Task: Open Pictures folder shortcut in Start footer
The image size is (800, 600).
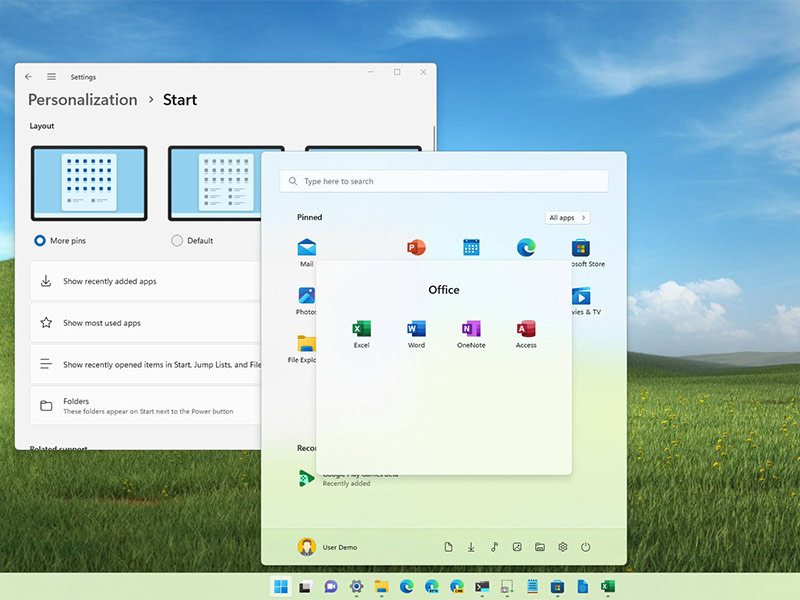Action: (x=517, y=547)
